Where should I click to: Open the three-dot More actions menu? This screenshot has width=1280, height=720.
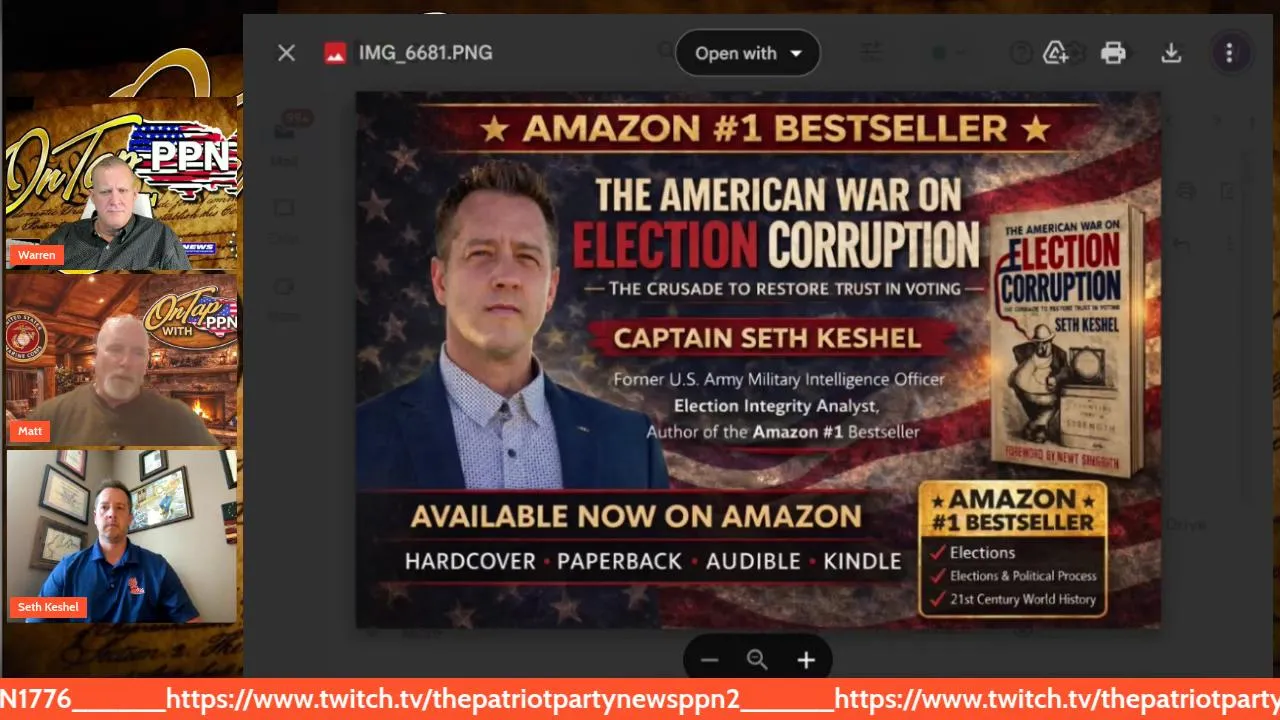point(1229,53)
